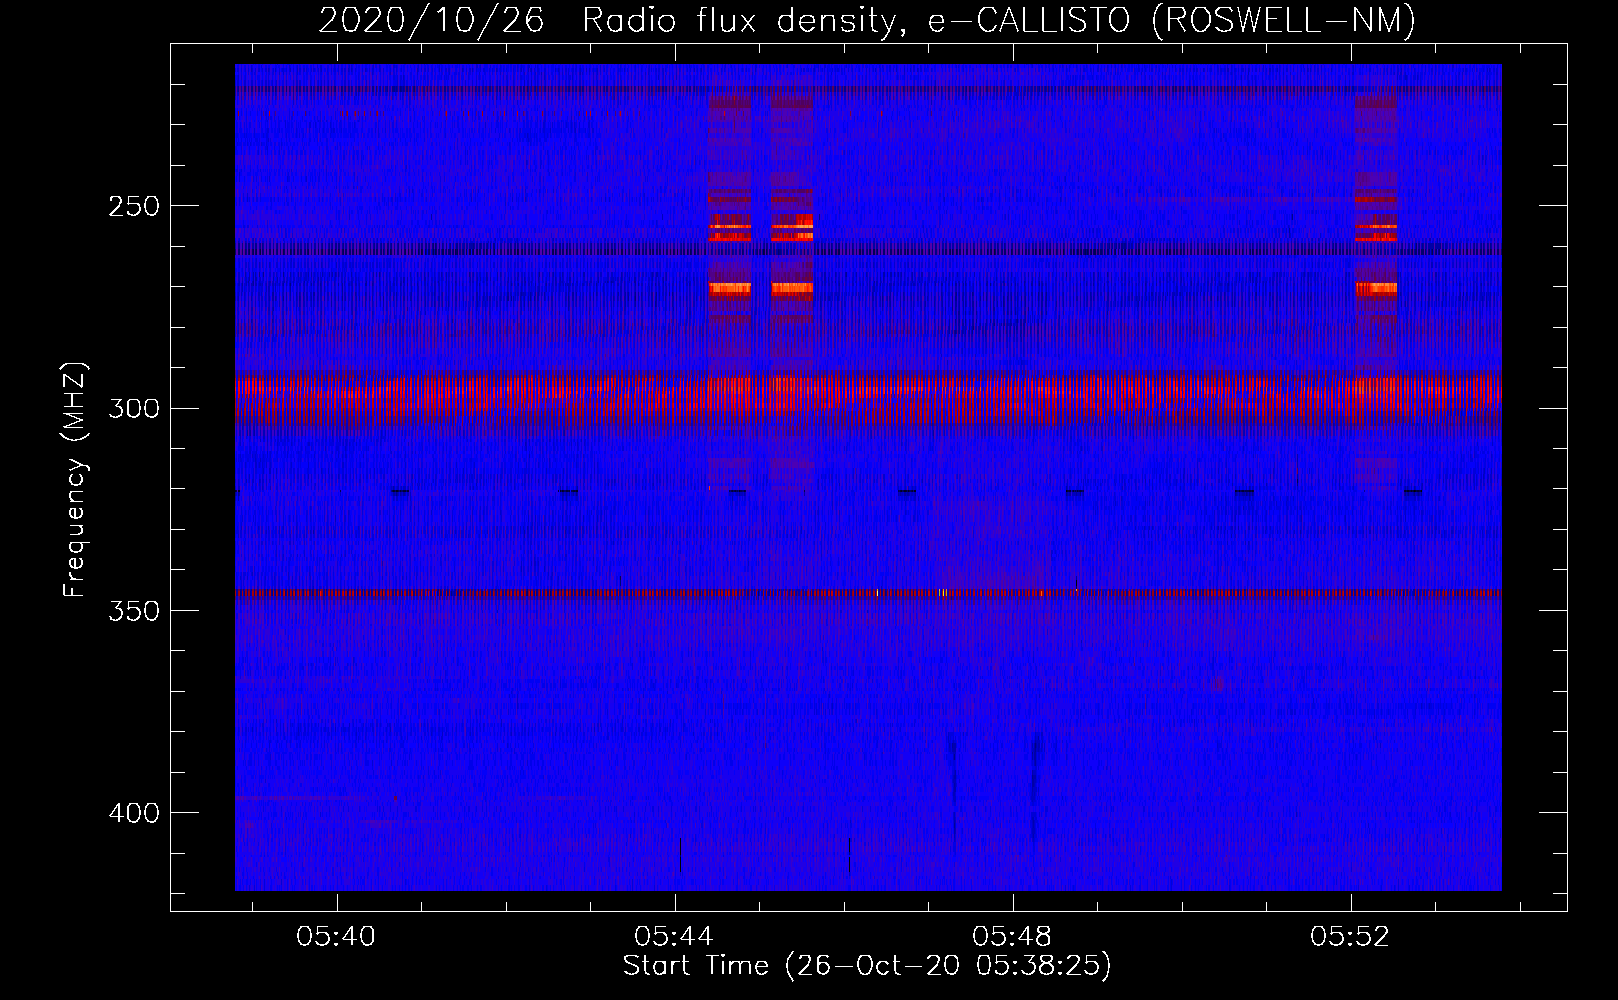Click the '05:44' time axis label
Screen dimensions: 1618x1000
pyautogui.click(x=674, y=937)
